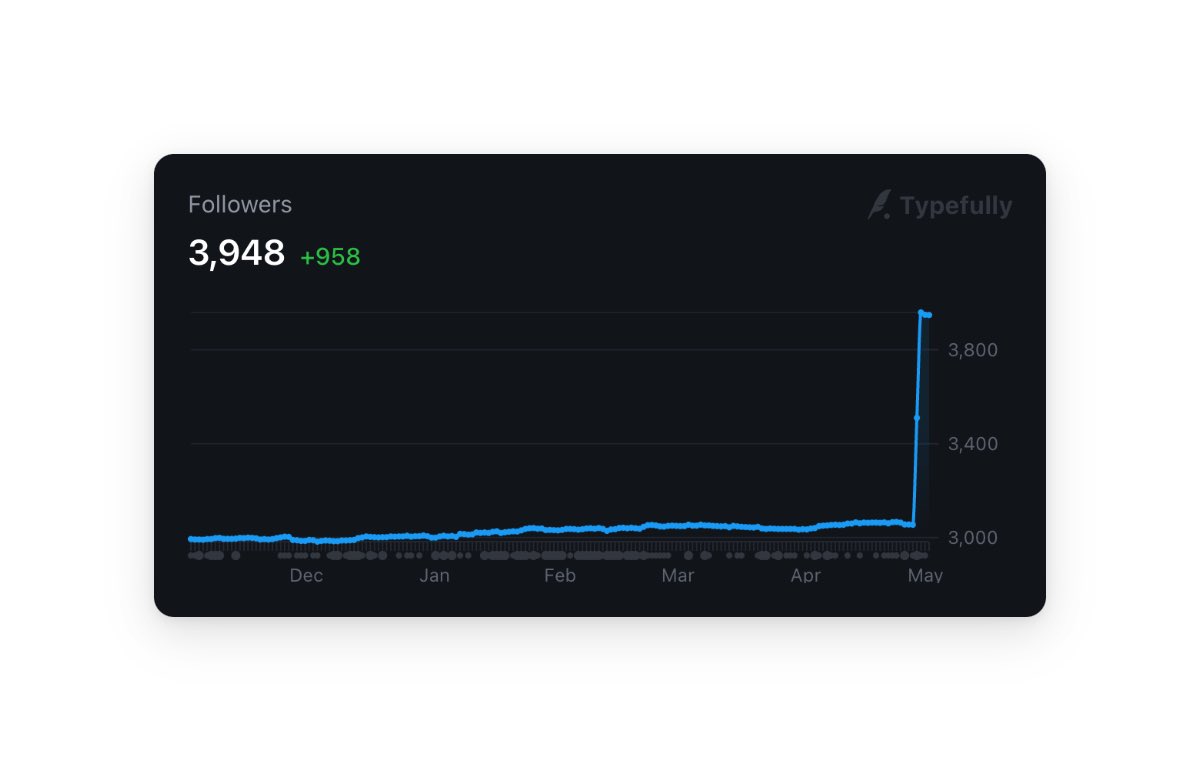This screenshot has width=1200, height=771.
Task: Click the 3,000 y-axis label
Action: coord(973,538)
